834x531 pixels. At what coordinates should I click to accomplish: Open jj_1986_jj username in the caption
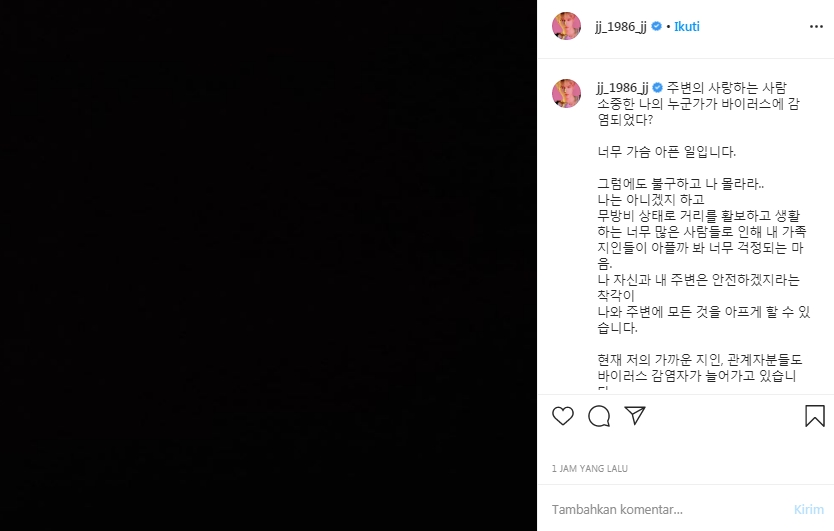tap(623, 88)
